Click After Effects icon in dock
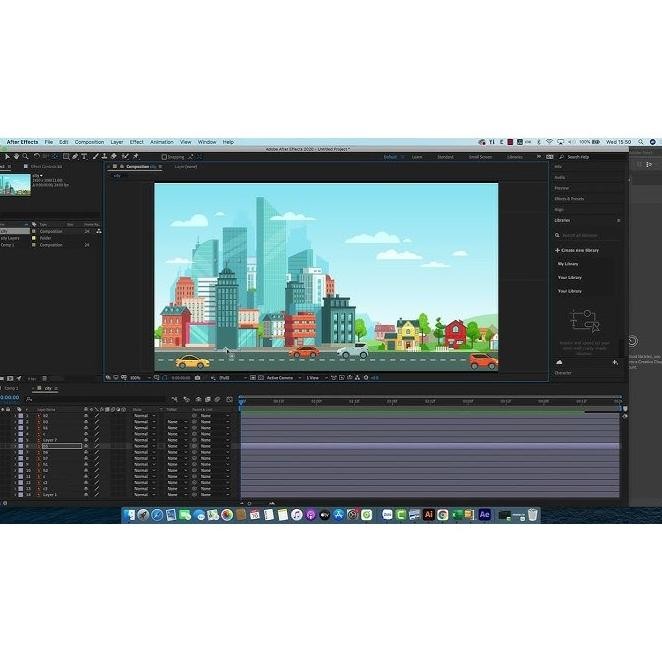Screen dimensions: 662x662 click(484, 514)
